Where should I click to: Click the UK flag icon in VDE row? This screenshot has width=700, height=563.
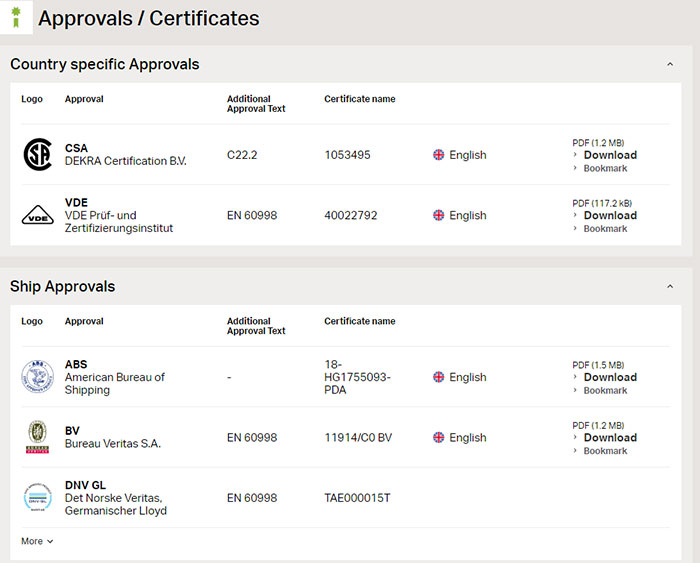coord(438,215)
